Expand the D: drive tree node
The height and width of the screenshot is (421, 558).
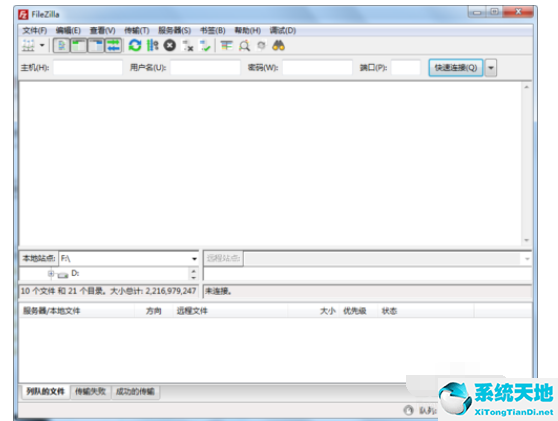[51, 274]
